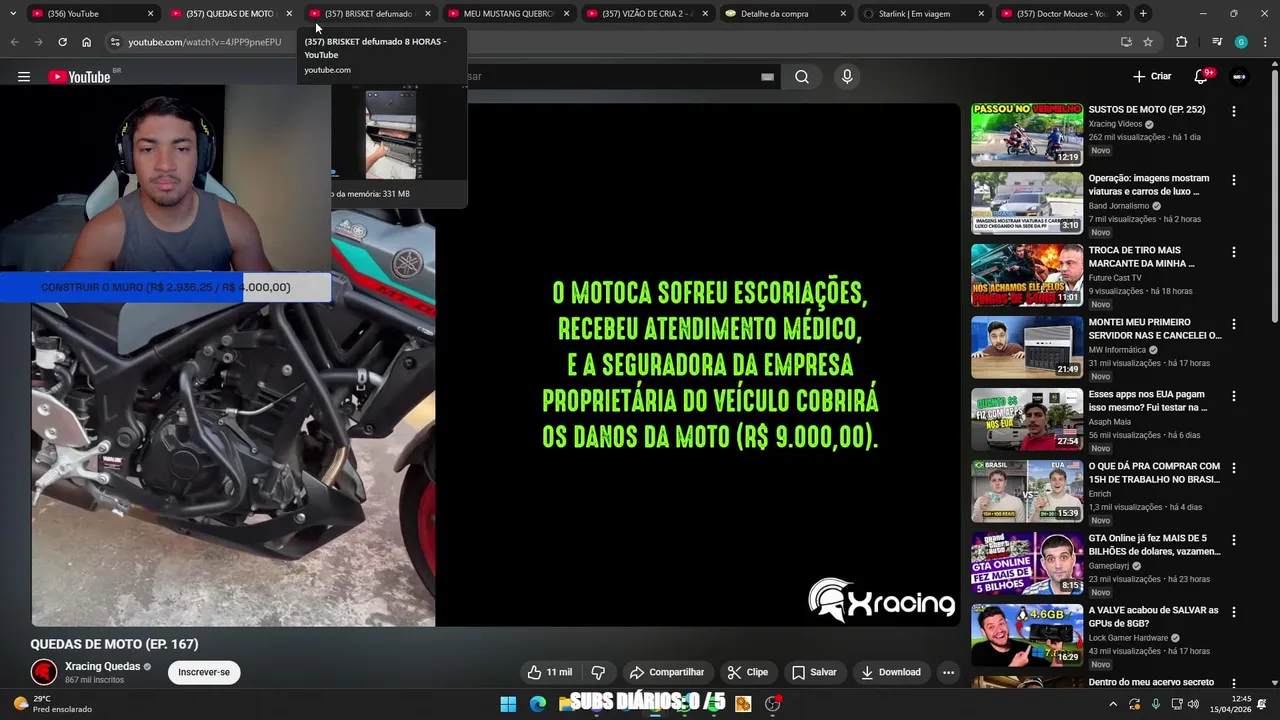
Task: Open Microsoft Edge from the taskbar
Action: point(538,704)
